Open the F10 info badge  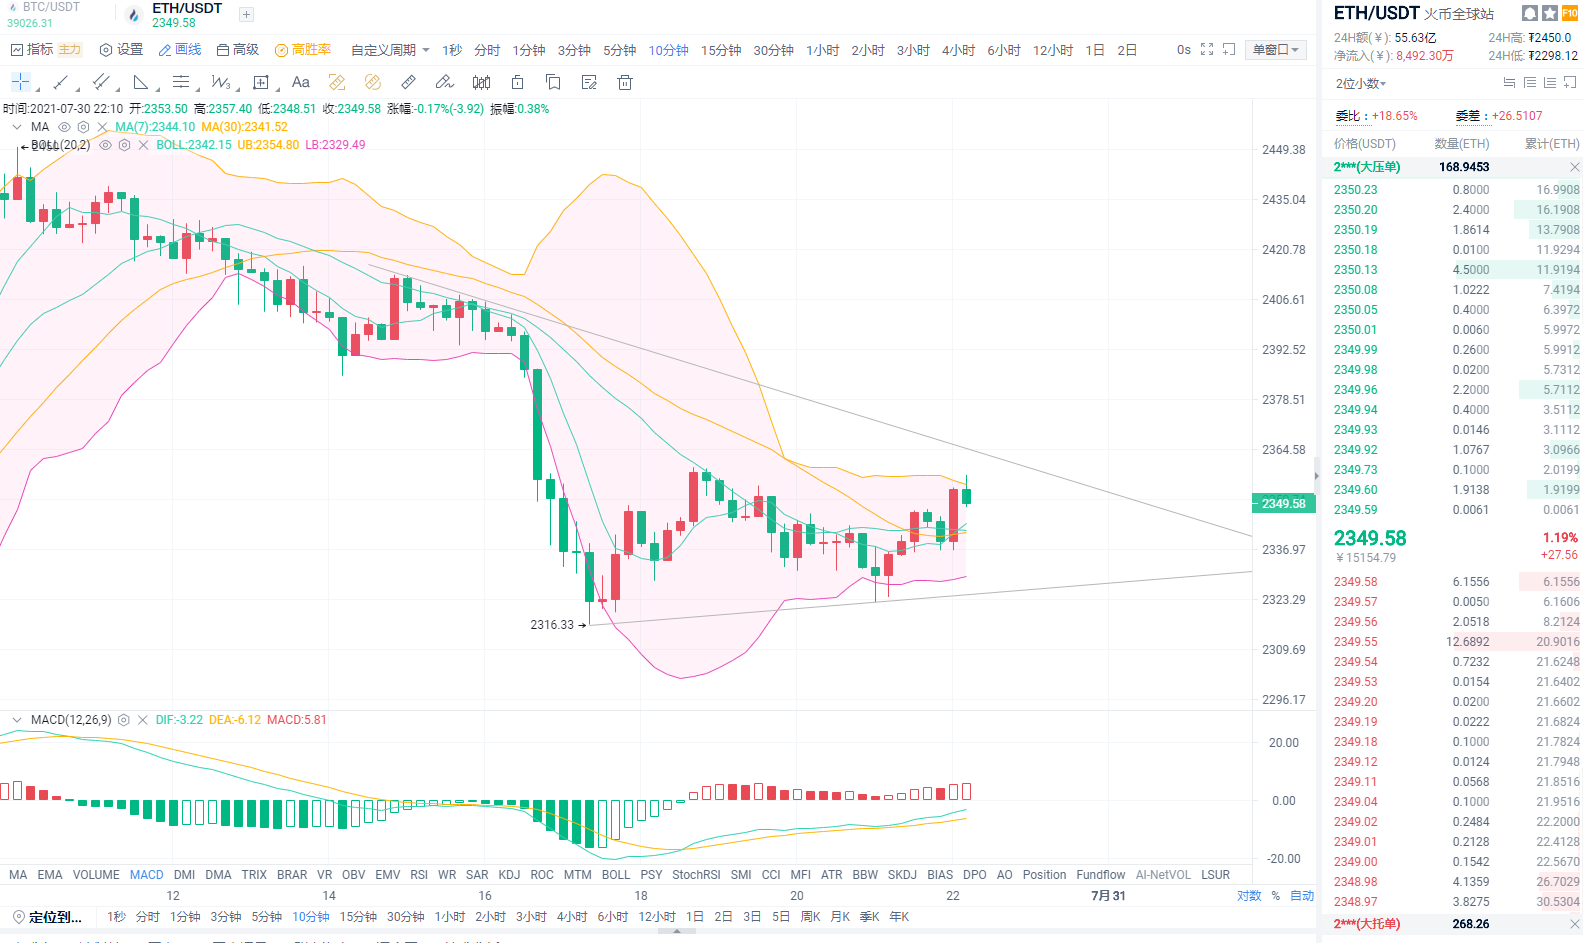[1570, 13]
